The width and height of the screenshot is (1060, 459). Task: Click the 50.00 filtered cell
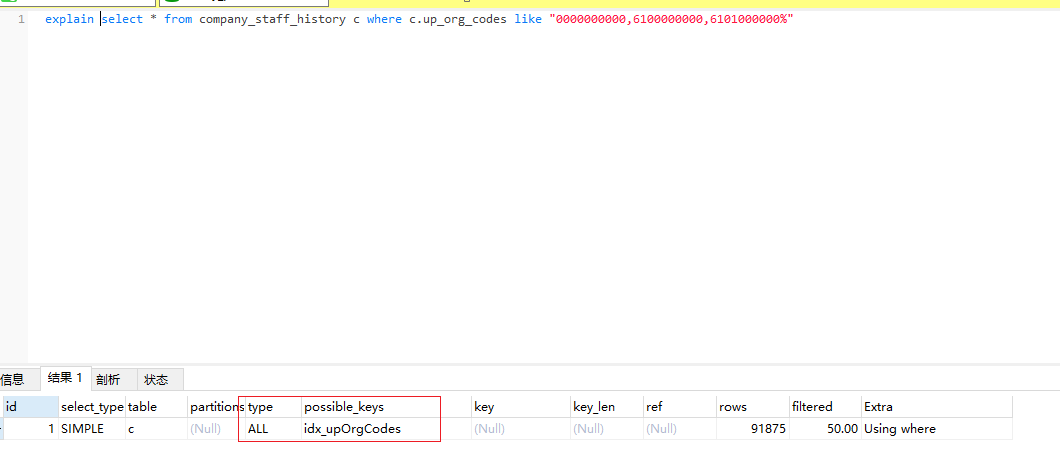click(825, 429)
